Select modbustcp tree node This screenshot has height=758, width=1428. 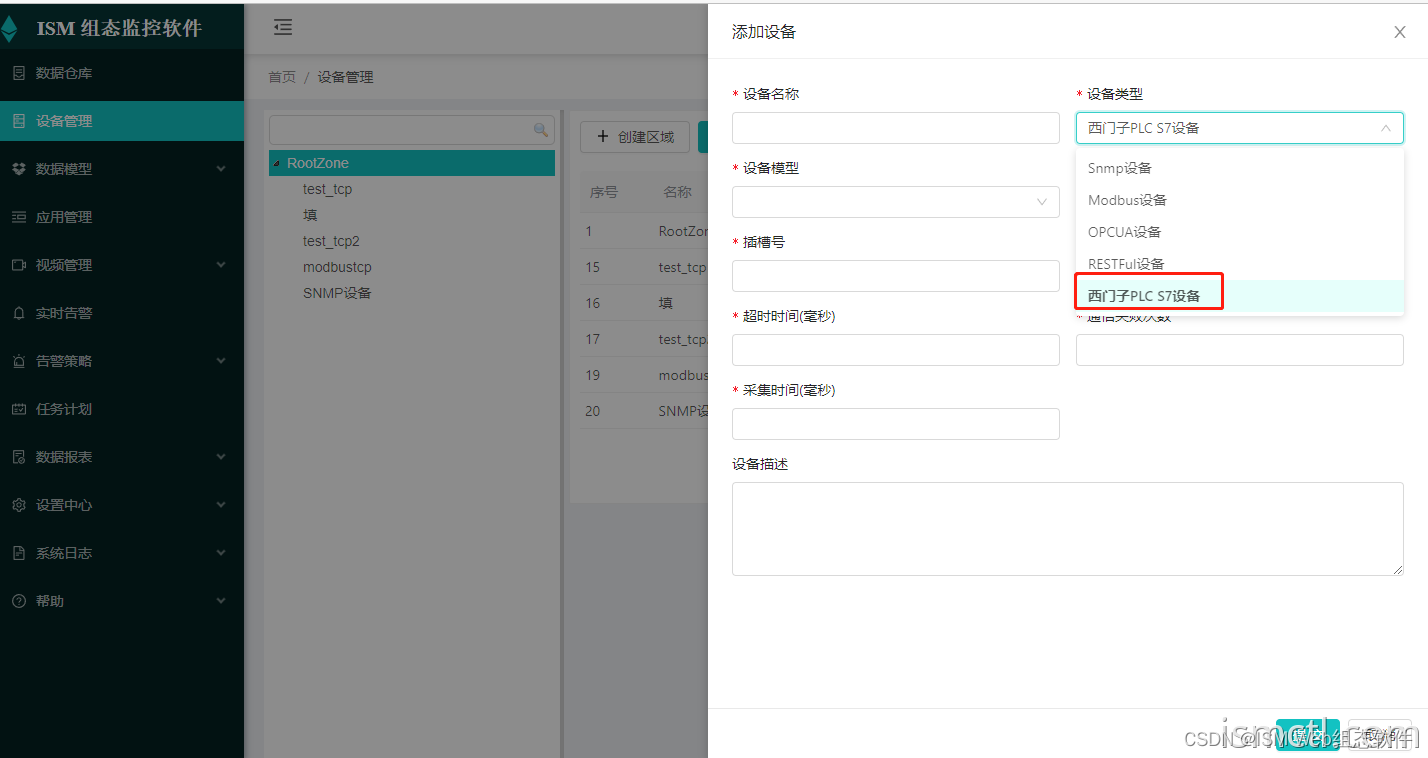tap(337, 267)
